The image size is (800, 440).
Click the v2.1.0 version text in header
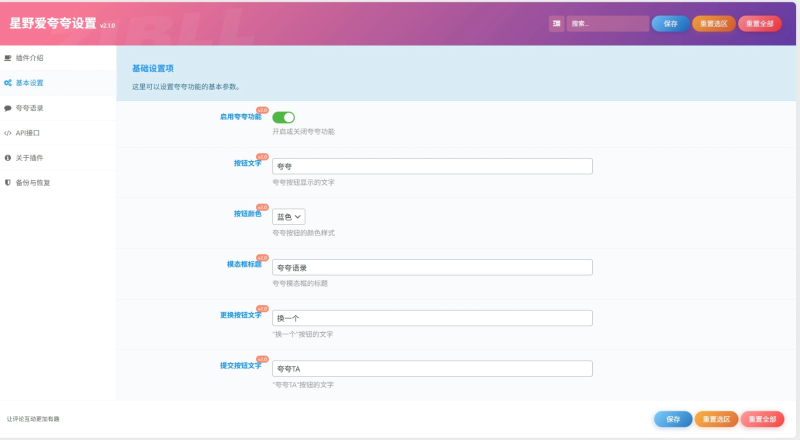[107, 26]
